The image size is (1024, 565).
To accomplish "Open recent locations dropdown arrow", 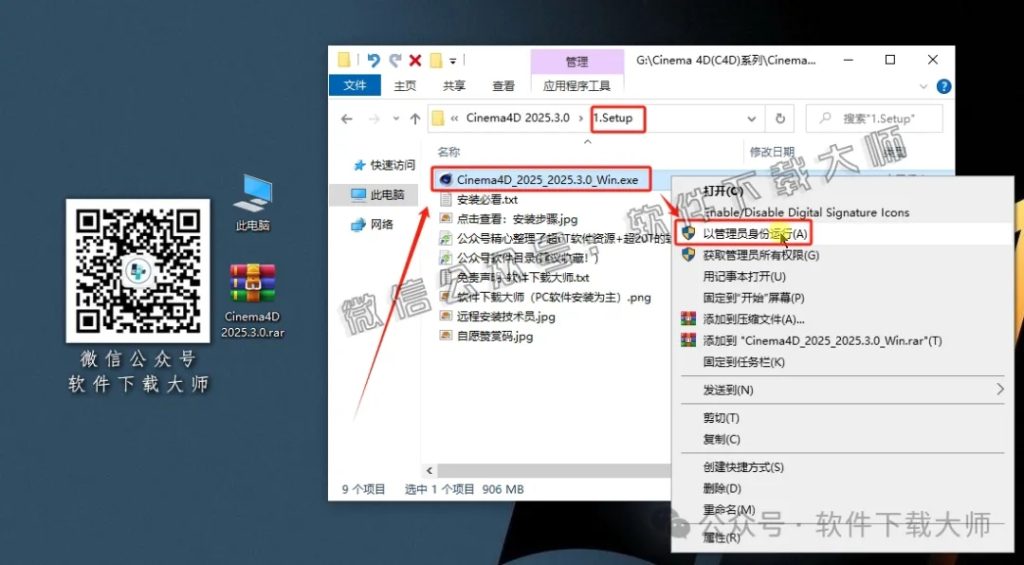I will coord(396,119).
